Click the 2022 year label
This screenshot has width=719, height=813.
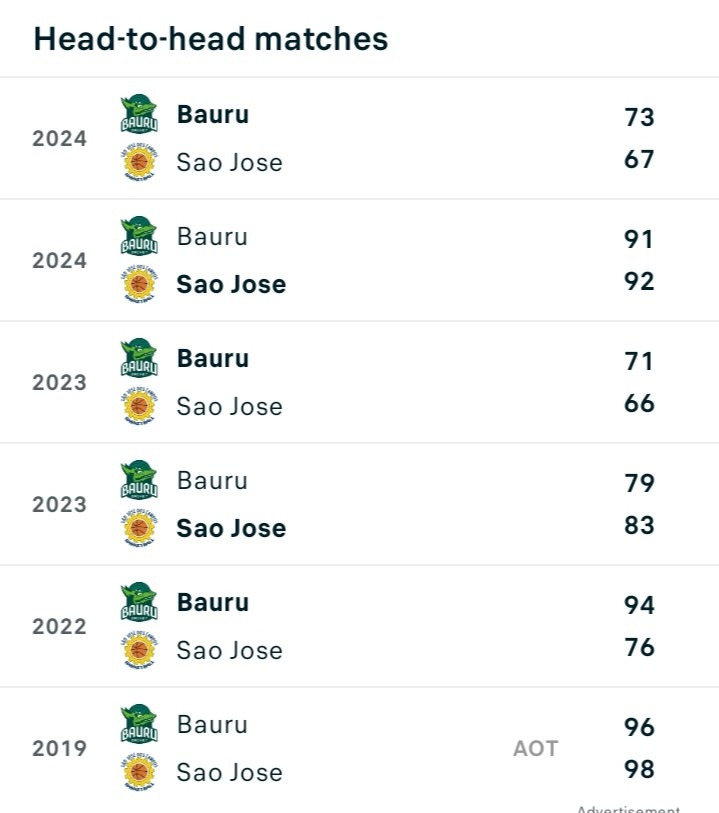[59, 626]
